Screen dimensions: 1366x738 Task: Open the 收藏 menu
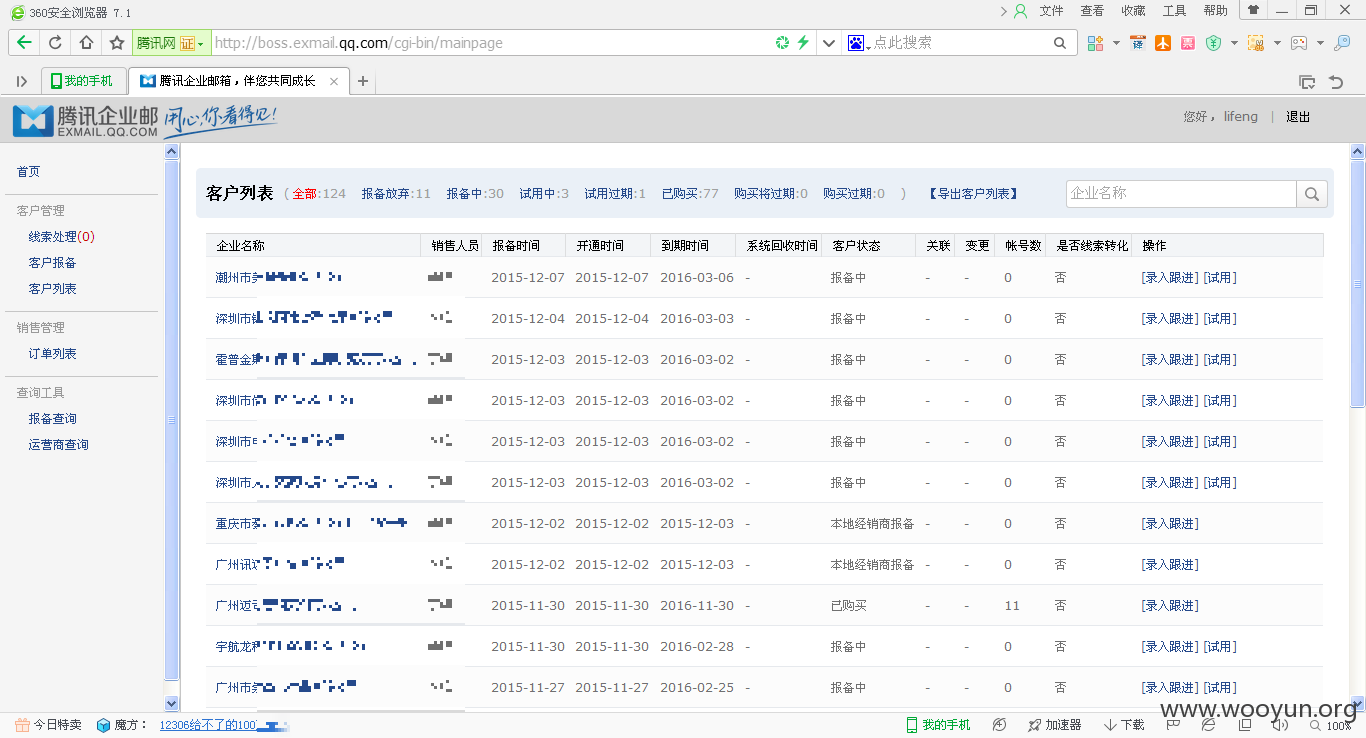pos(1133,11)
